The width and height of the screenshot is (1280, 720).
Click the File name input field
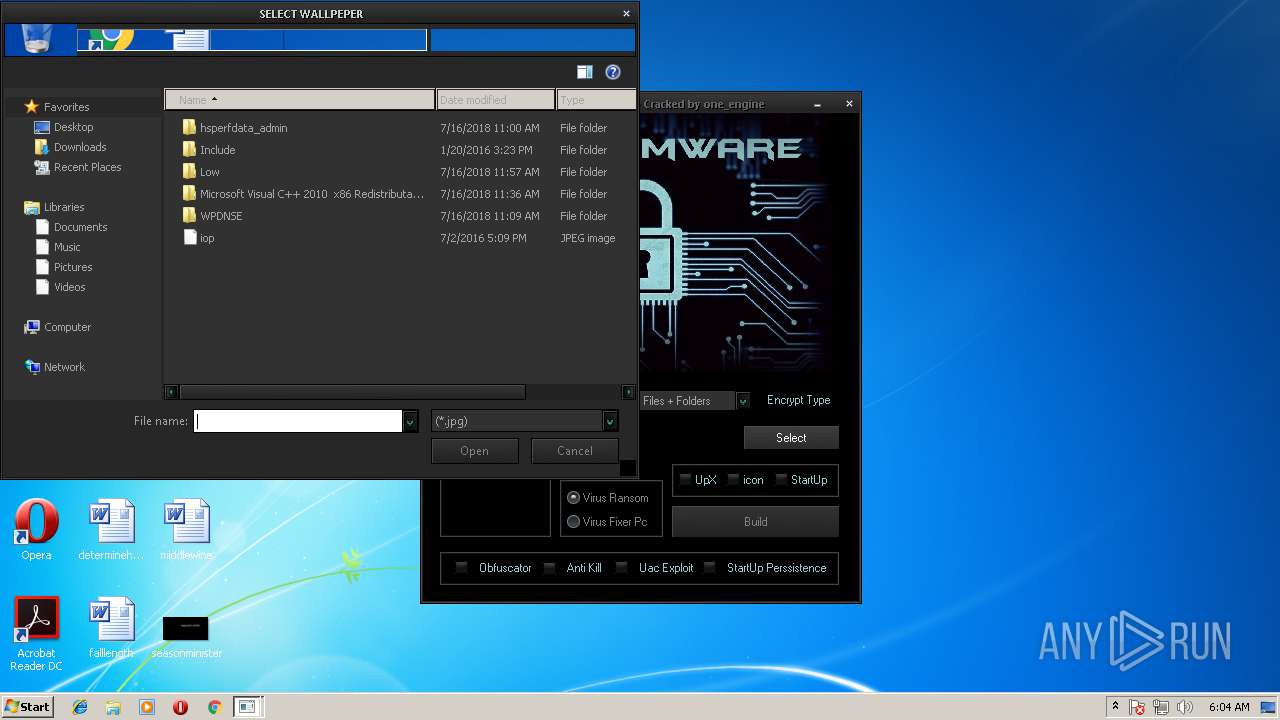[298, 421]
